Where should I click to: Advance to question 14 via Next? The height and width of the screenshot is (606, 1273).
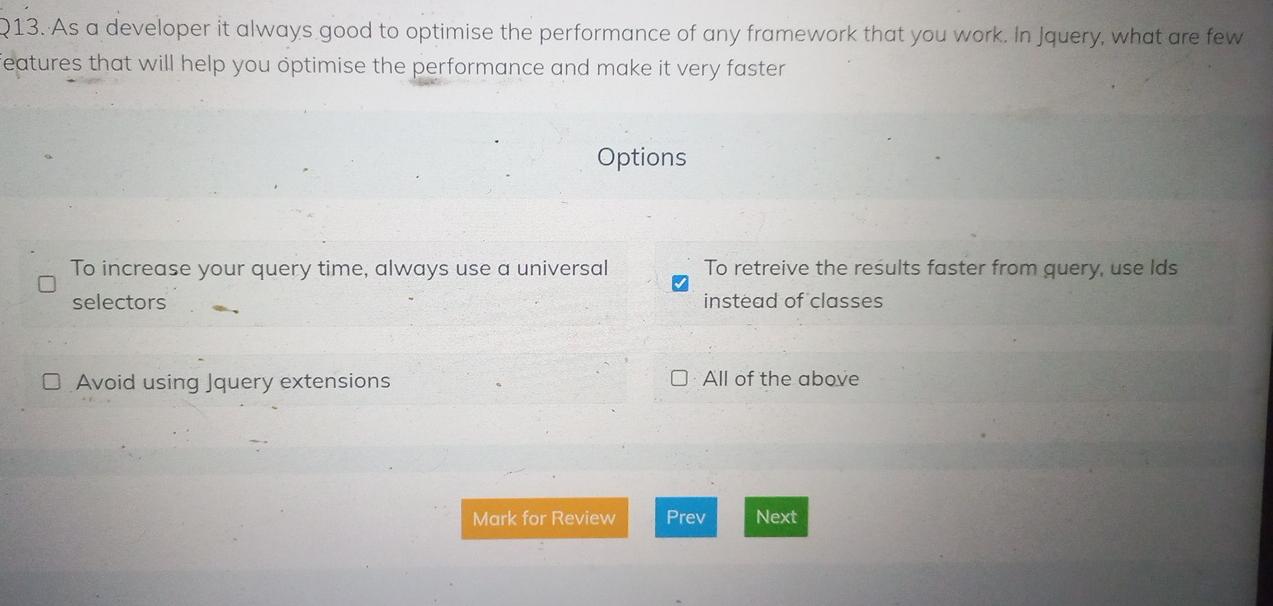775,516
